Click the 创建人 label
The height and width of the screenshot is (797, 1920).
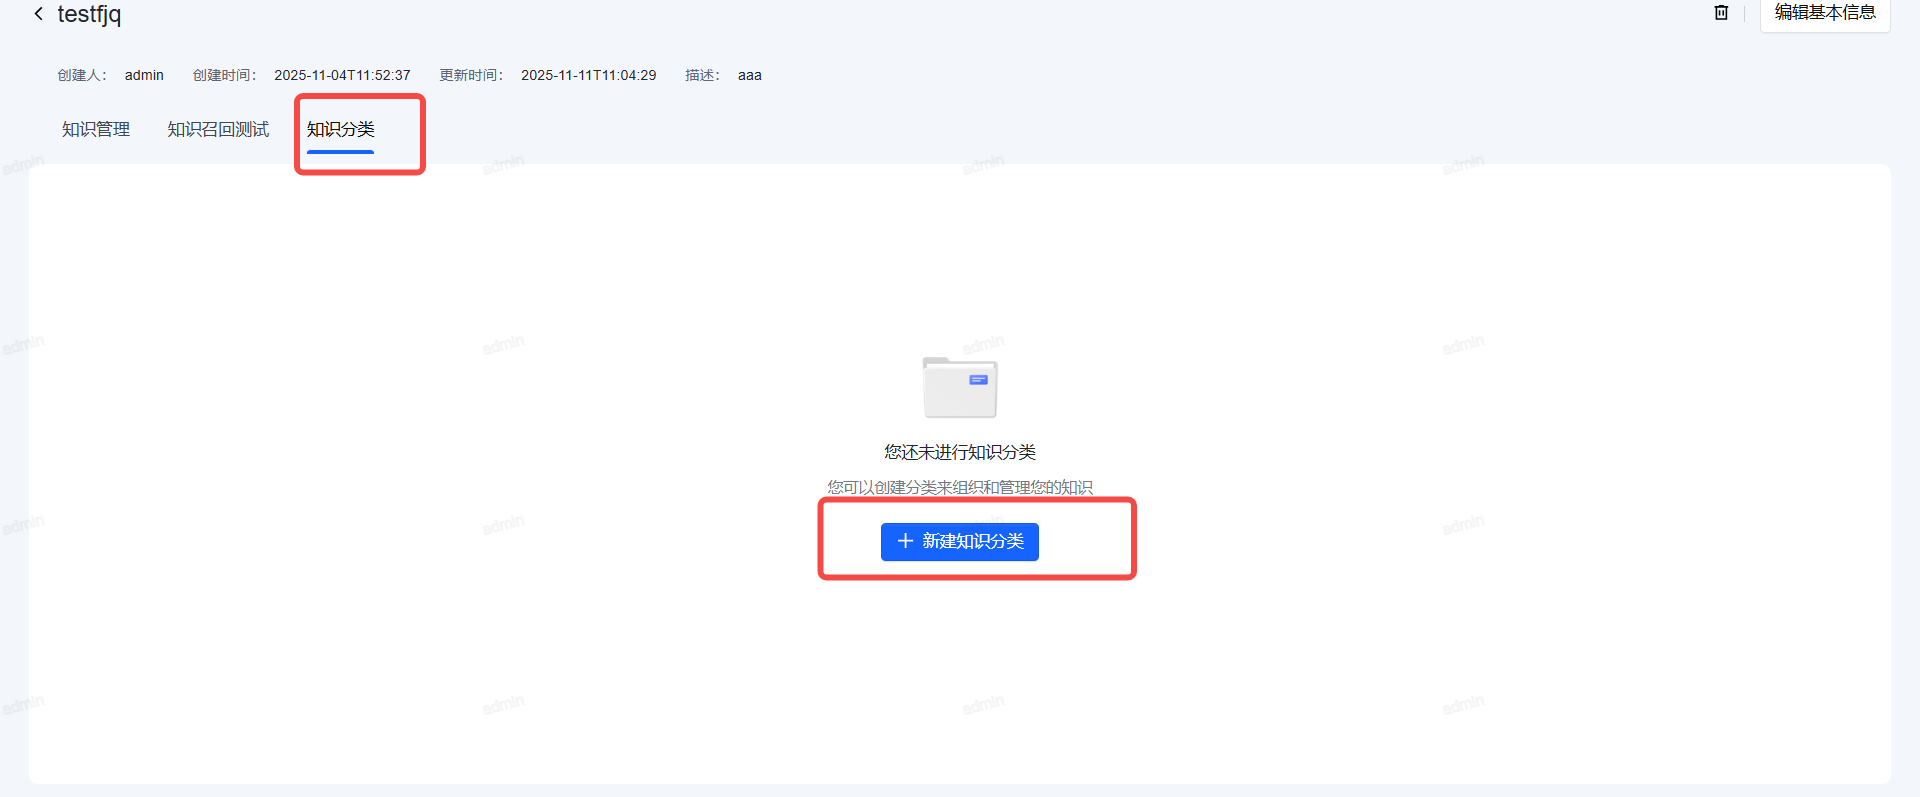click(x=82, y=75)
